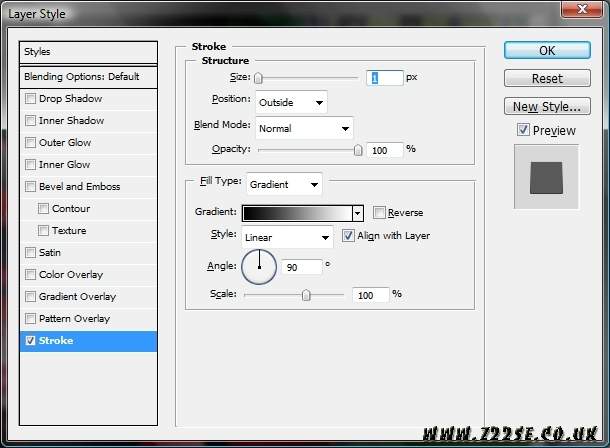Click the style preview thumbnail
Image resolution: width=610 pixels, height=448 pixels.
[x=546, y=177]
